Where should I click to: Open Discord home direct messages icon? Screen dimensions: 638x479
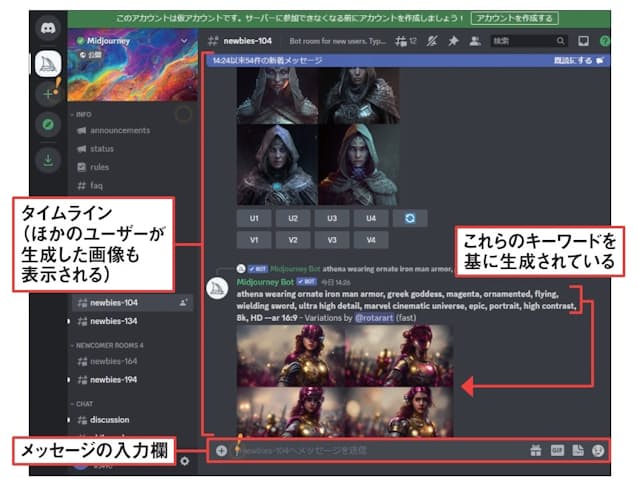click(x=48, y=28)
